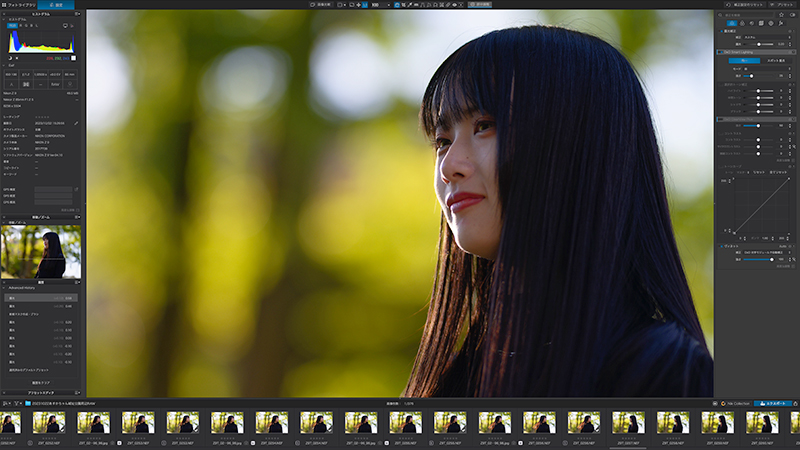The image size is (800, 450).
Task: Open the Color tools palette icon
Action: [742, 23]
